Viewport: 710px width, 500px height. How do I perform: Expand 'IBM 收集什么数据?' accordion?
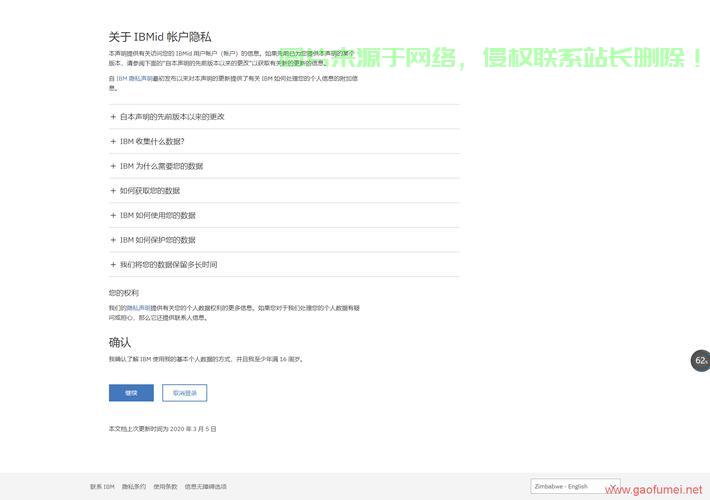(x=284, y=141)
